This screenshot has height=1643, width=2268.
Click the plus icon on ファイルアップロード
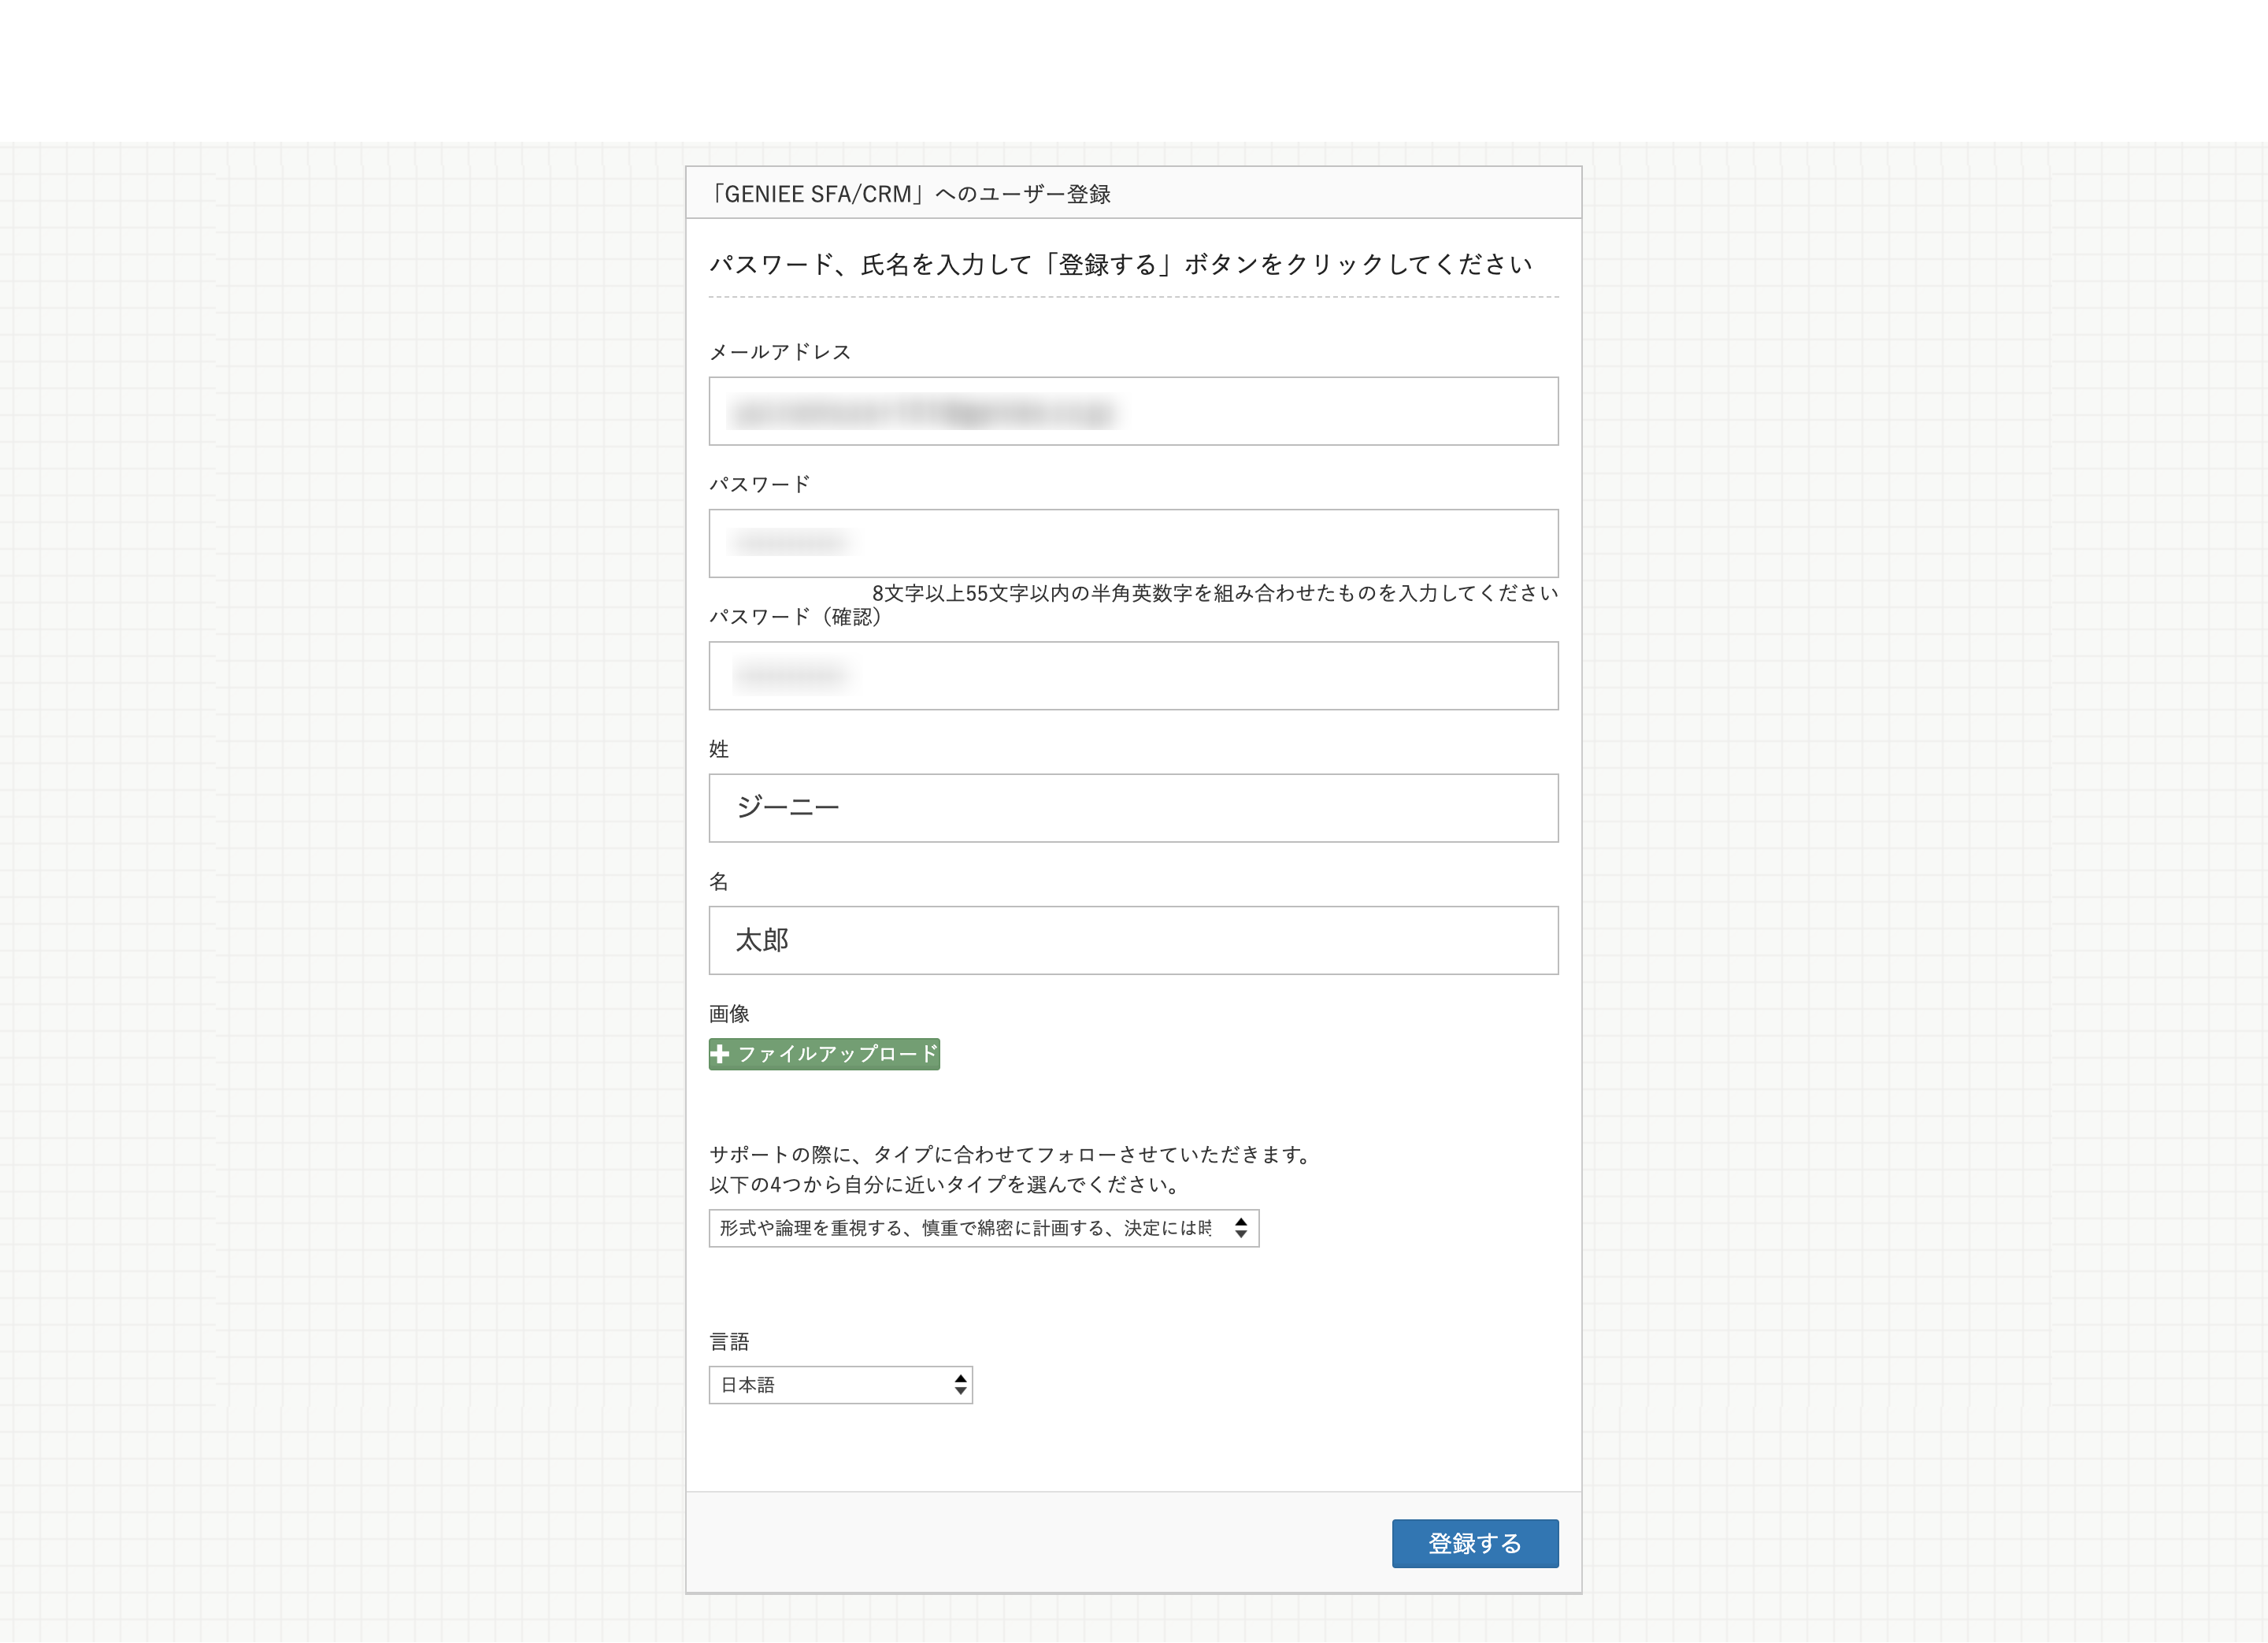pyautogui.click(x=720, y=1054)
